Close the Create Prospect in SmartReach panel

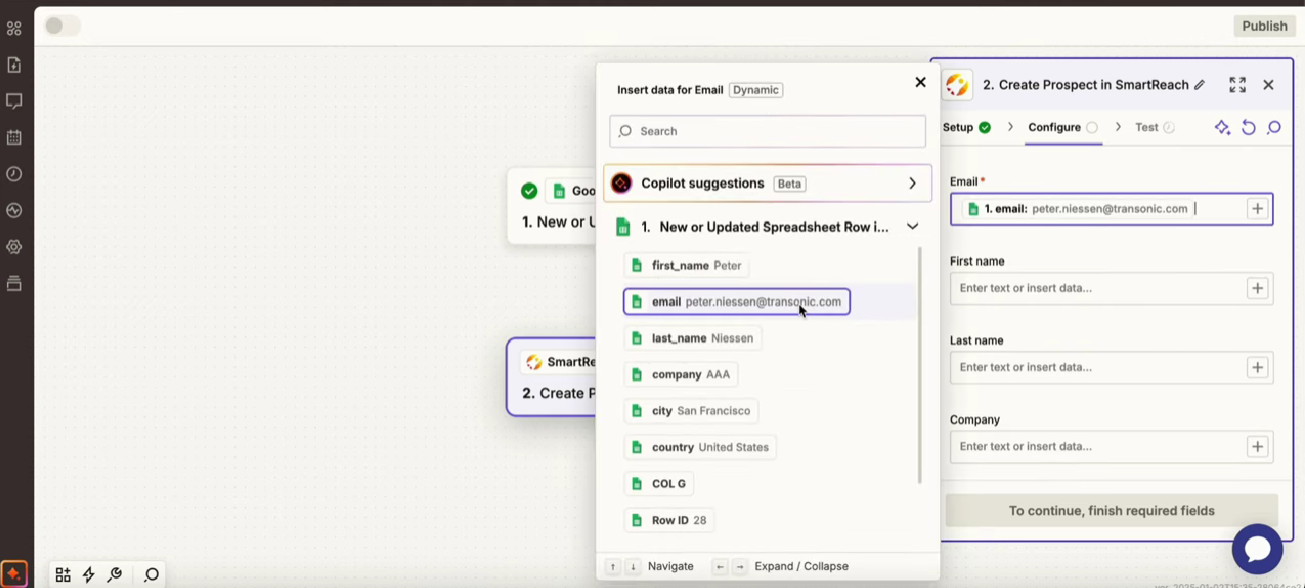1268,85
